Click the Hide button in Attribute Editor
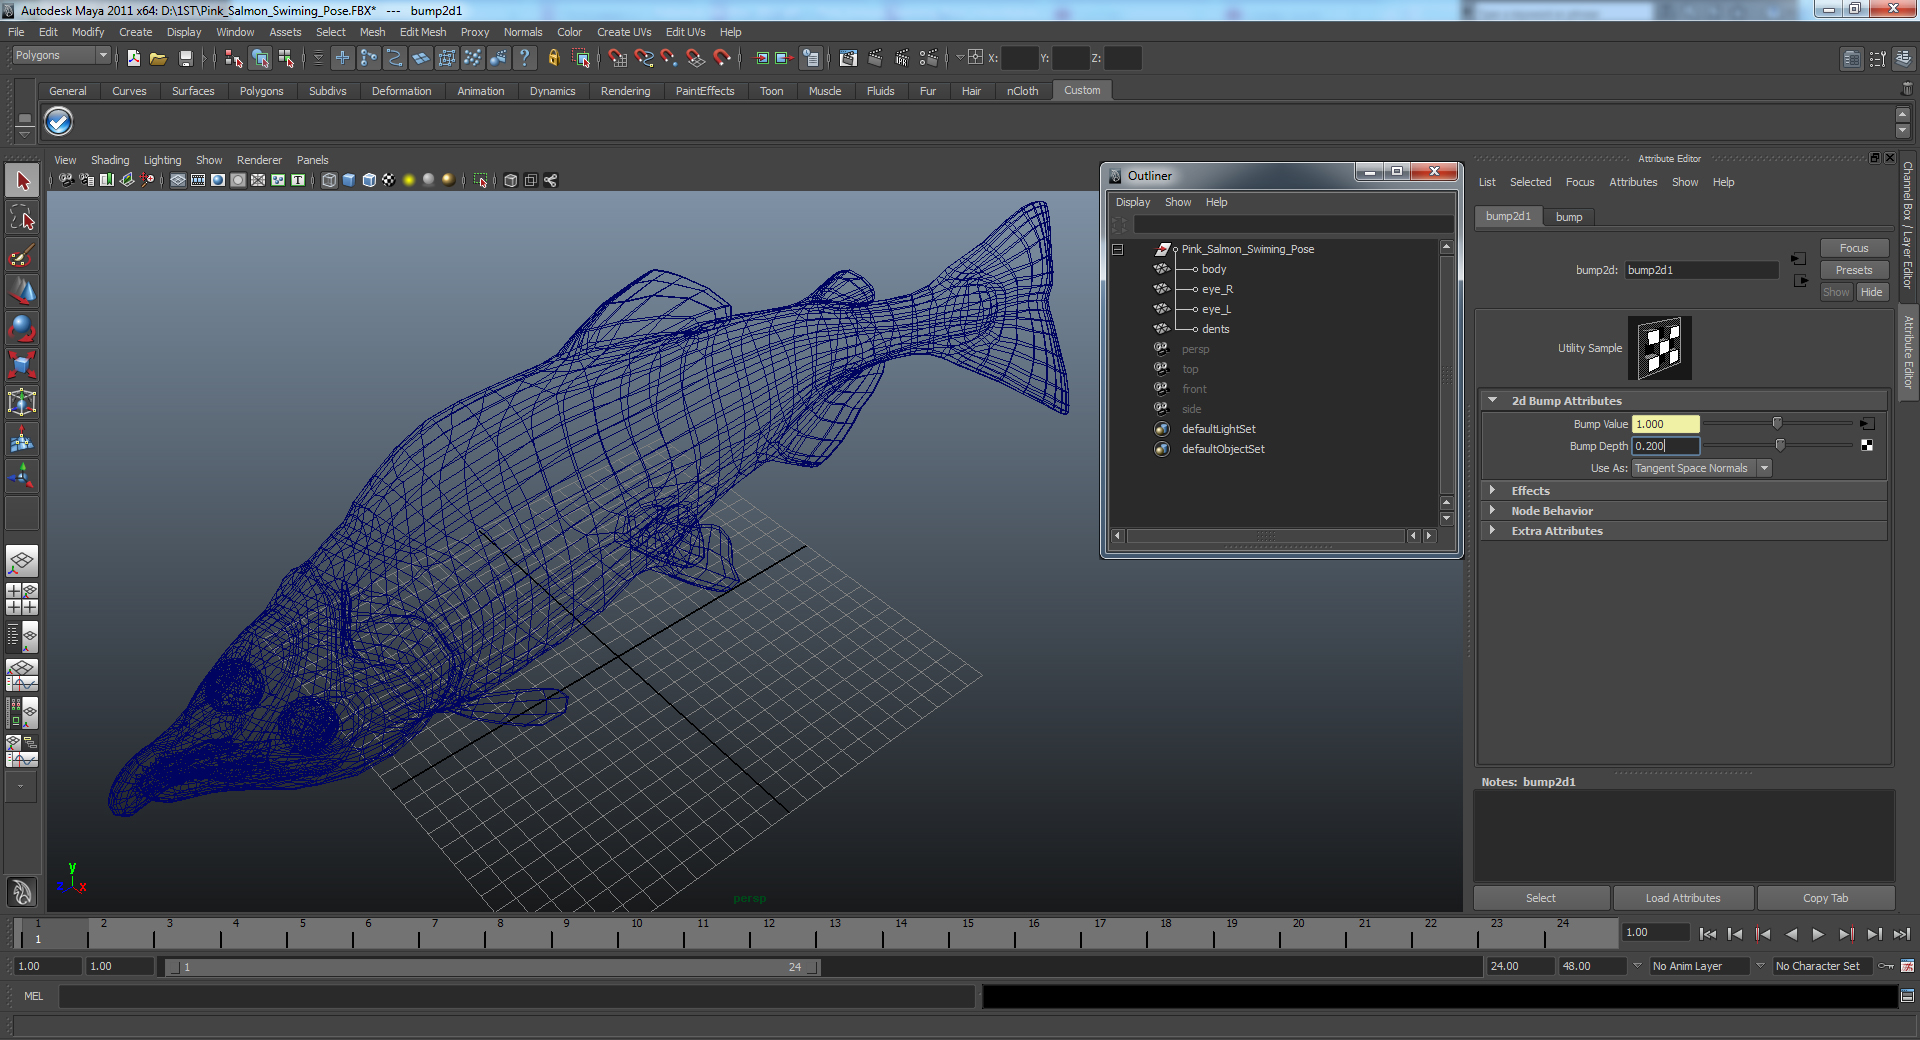Image resolution: width=1920 pixels, height=1040 pixels. pyautogui.click(x=1872, y=292)
